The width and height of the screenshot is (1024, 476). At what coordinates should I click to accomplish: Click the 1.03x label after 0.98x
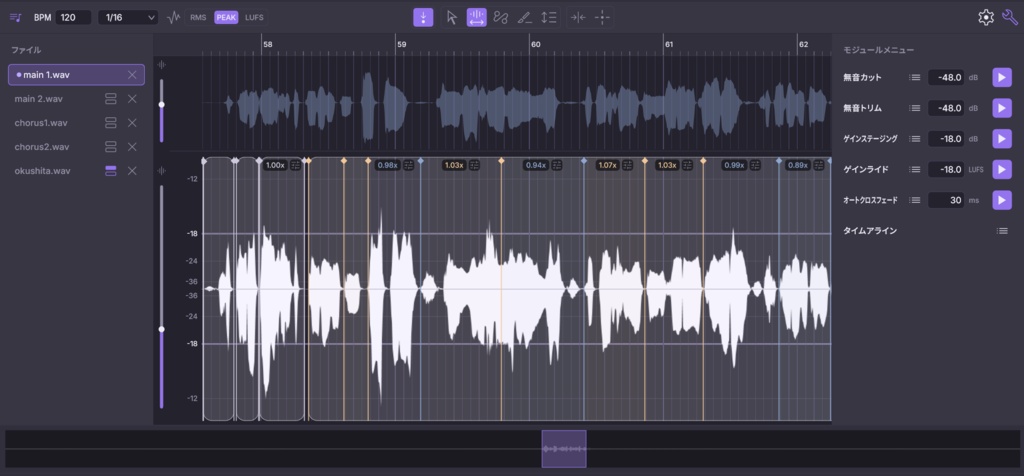[x=453, y=165]
